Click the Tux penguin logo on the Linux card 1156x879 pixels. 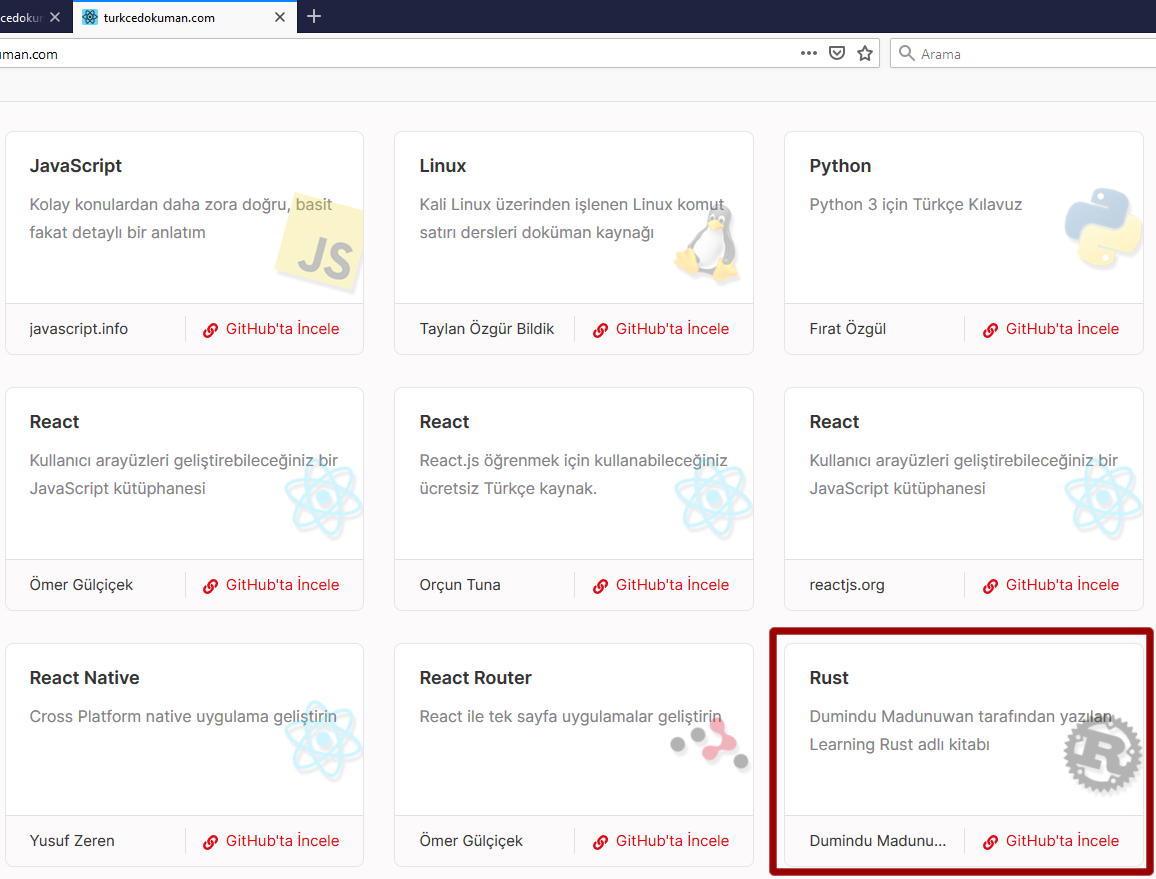point(708,243)
